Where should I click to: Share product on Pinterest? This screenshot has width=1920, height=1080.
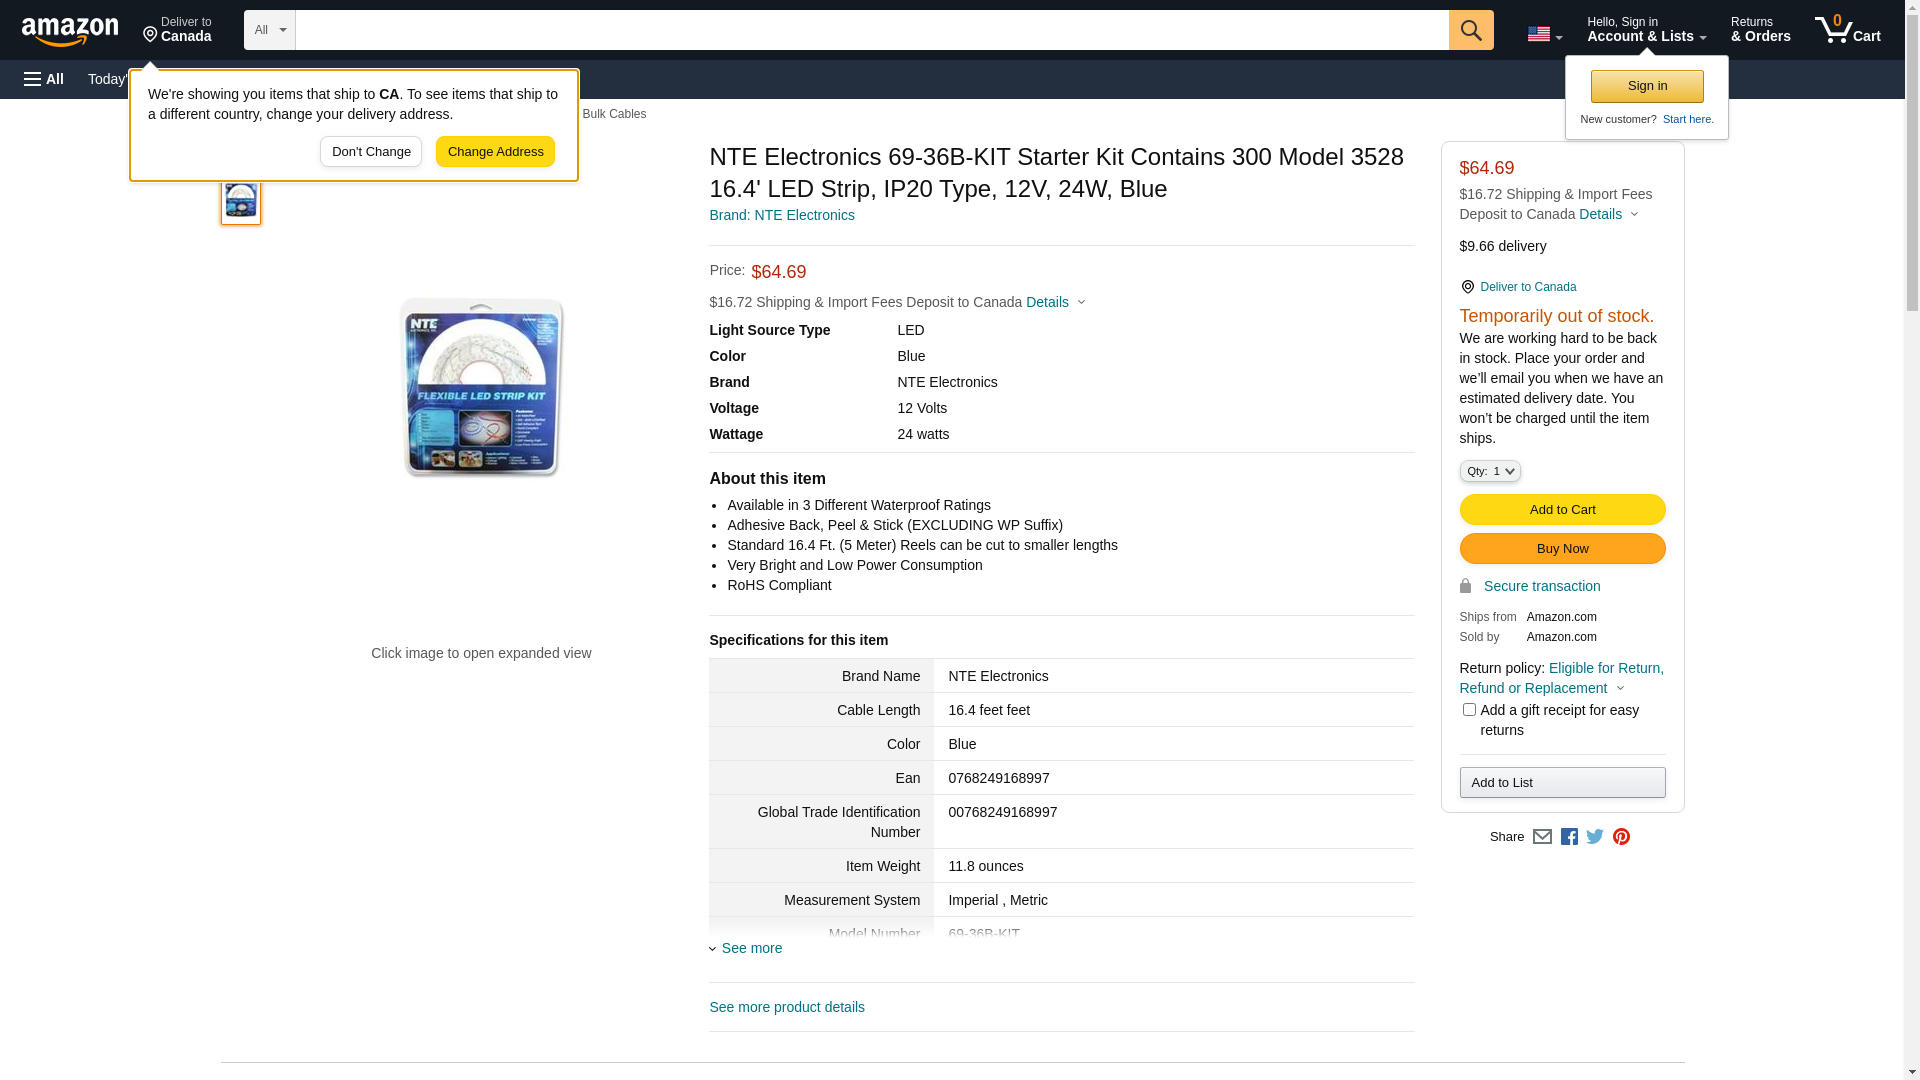pos(1621,837)
